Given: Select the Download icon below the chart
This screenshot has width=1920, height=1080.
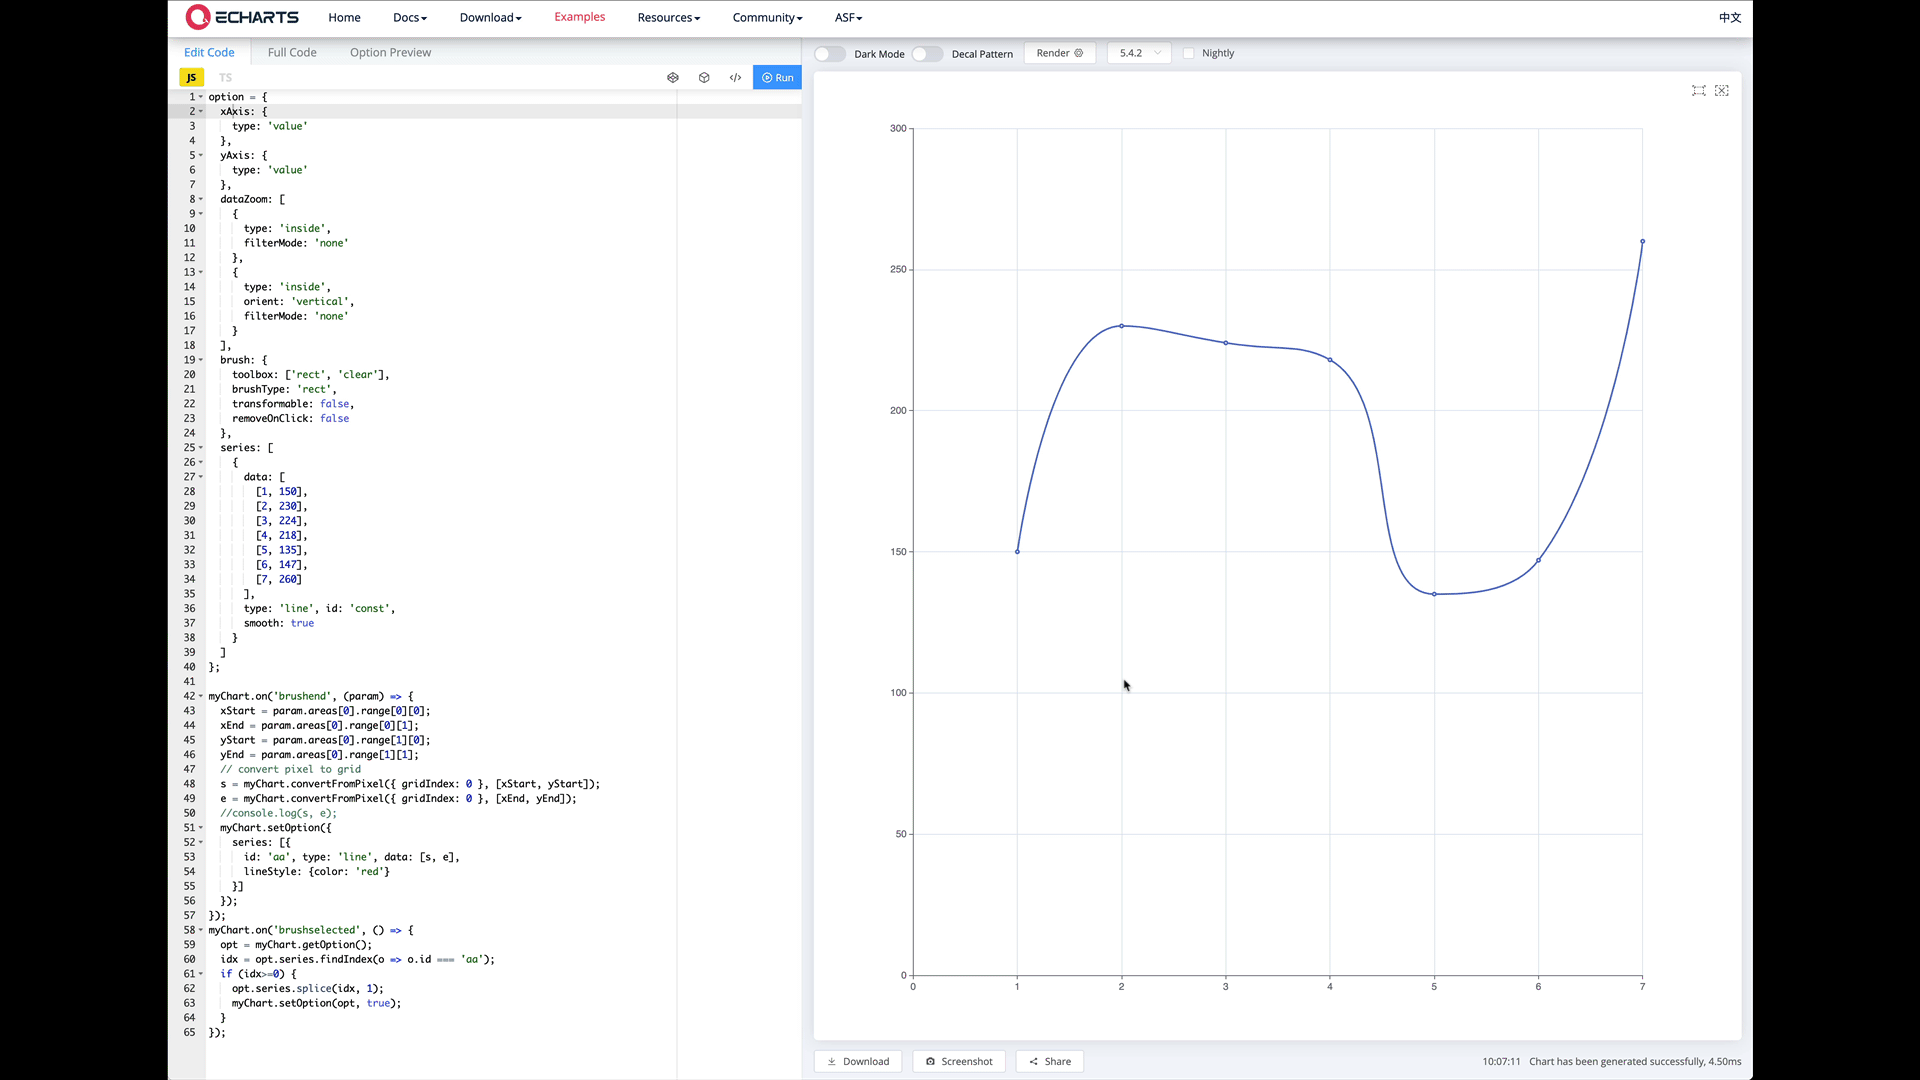Looking at the screenshot, I should pos(858,1061).
